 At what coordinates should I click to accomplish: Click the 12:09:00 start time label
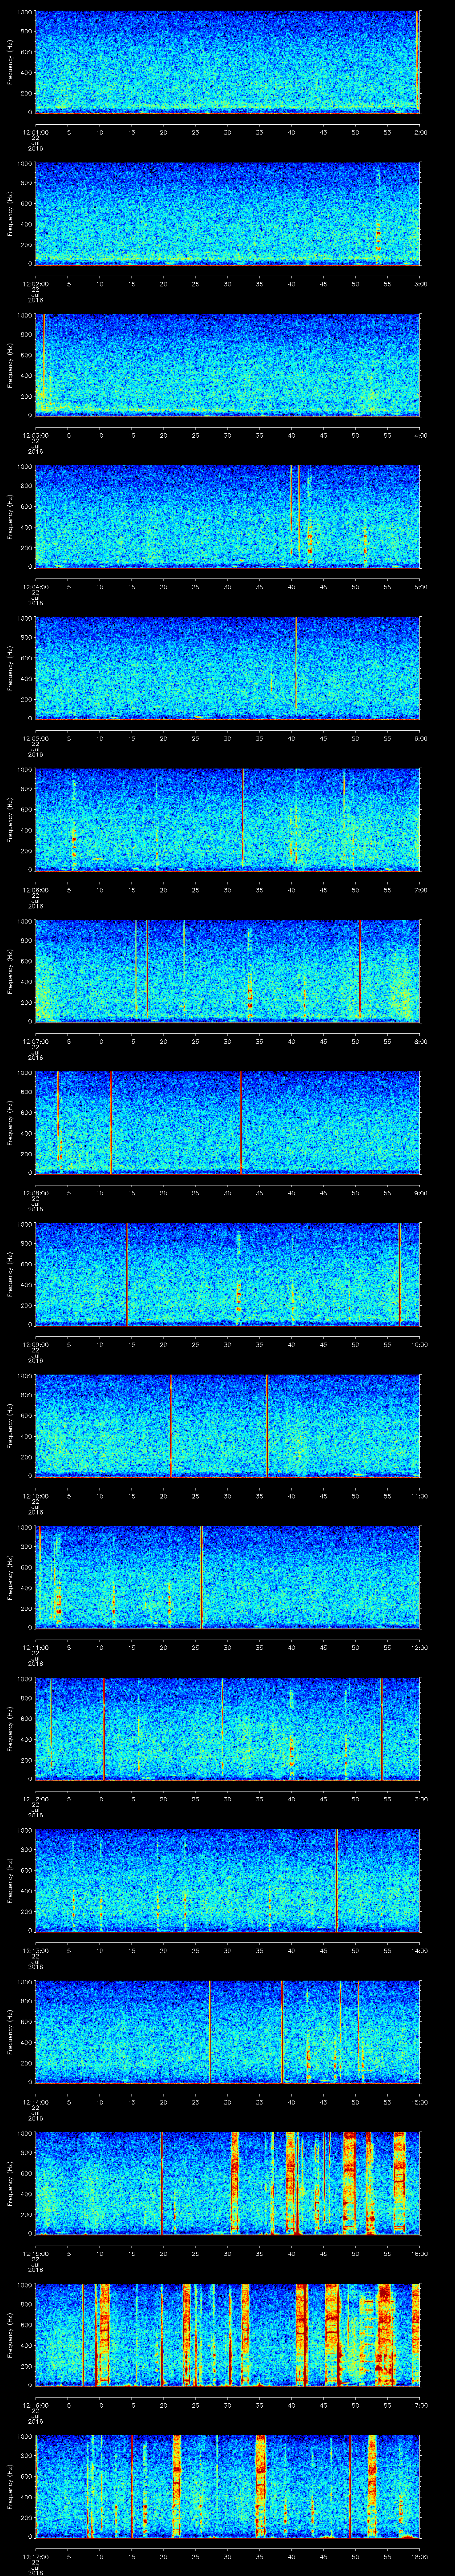[x=35, y=1344]
